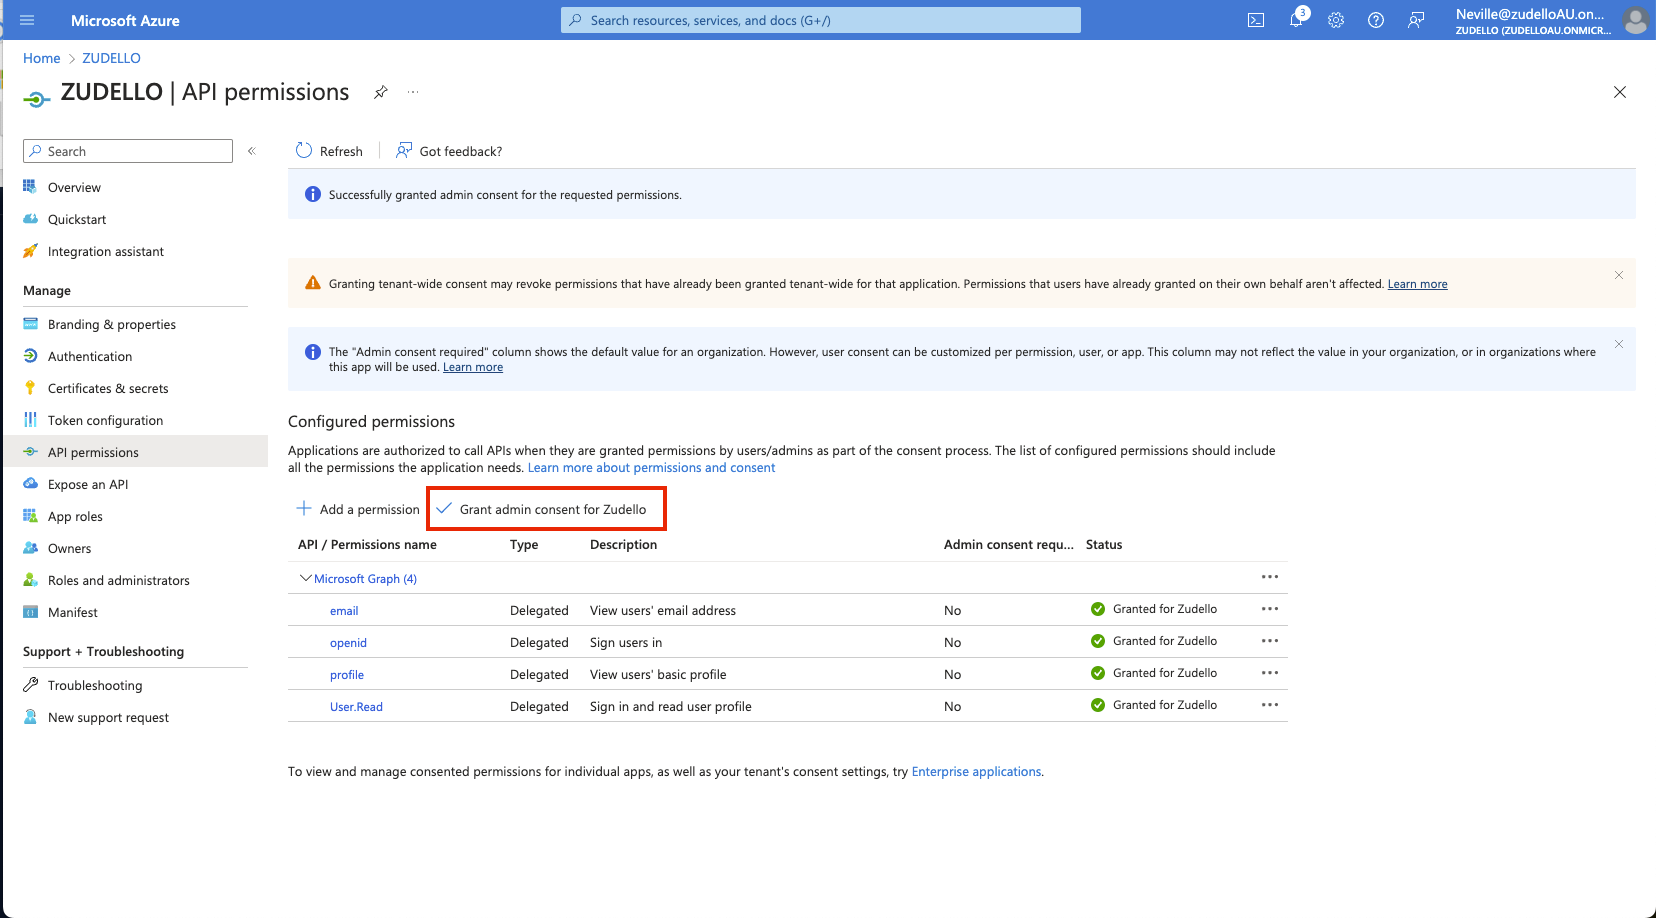Click the Microsoft Azure logo text

point(125,20)
